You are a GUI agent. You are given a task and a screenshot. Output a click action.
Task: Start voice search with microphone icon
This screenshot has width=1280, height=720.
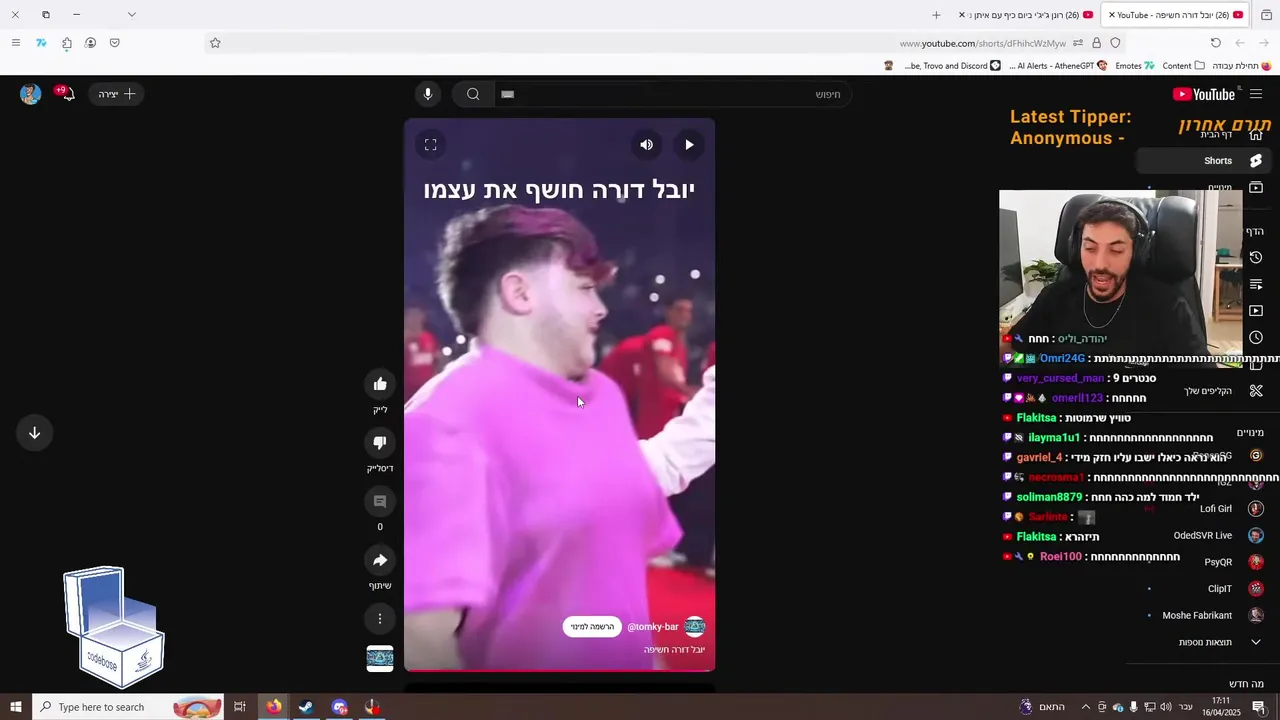[x=428, y=94]
